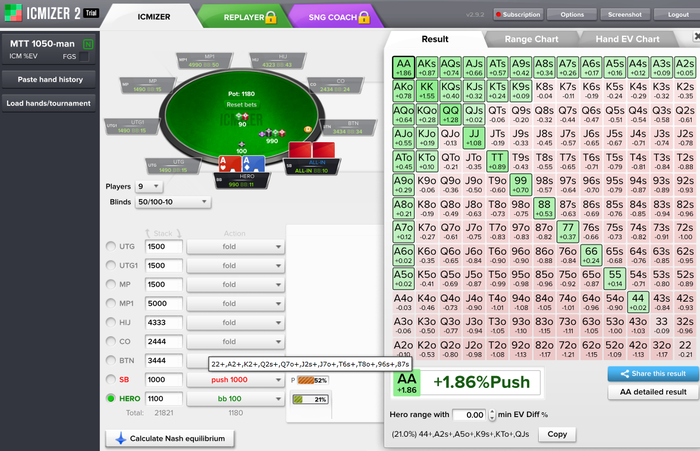The height and width of the screenshot is (451, 700).
Task: Click the close X of result panel
Action: point(696,36)
